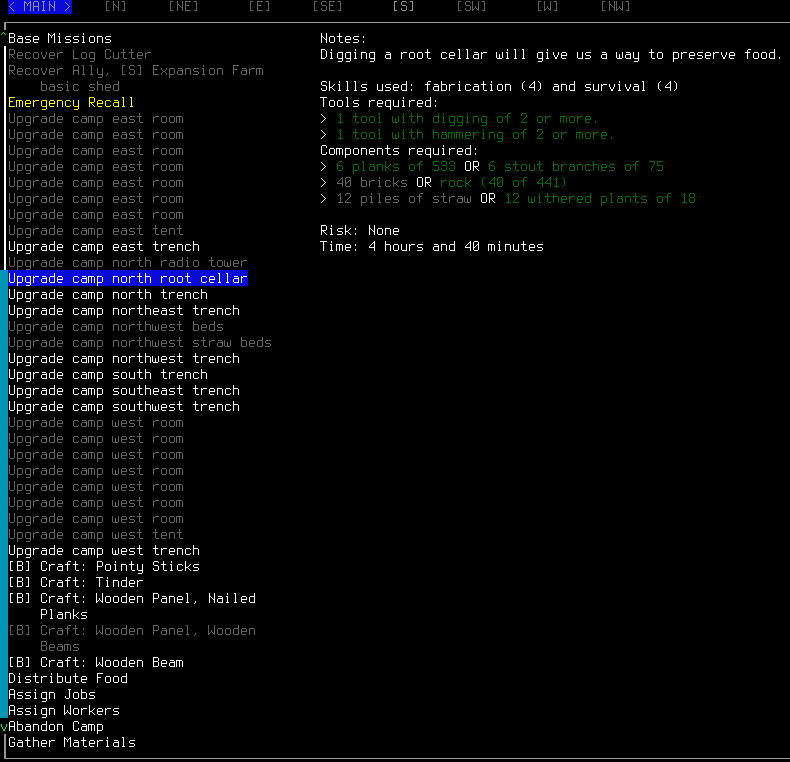Click the green scroll-down arrow indicator
Screen dimensions: 790x762
tap(4, 727)
